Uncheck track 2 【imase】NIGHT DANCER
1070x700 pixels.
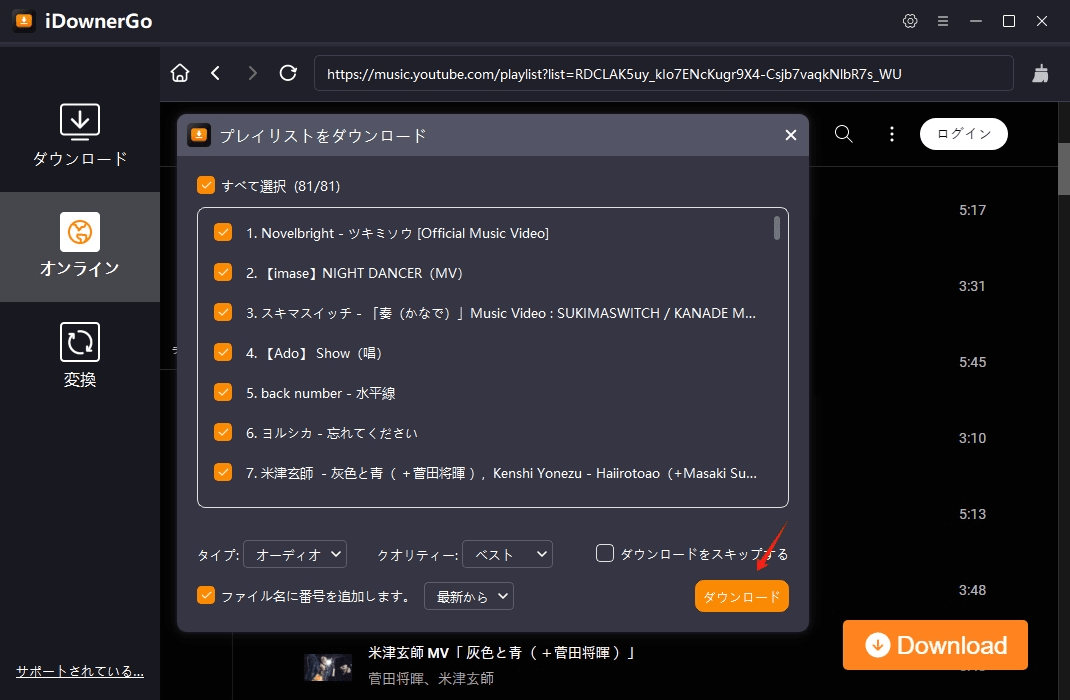coord(223,272)
